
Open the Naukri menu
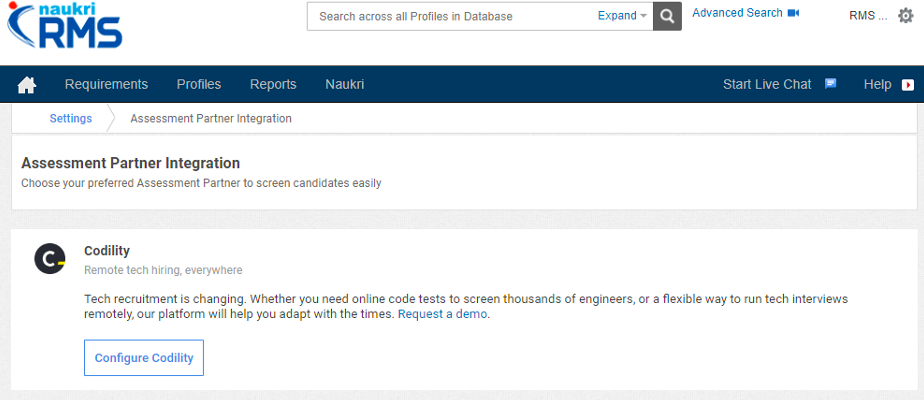[344, 84]
